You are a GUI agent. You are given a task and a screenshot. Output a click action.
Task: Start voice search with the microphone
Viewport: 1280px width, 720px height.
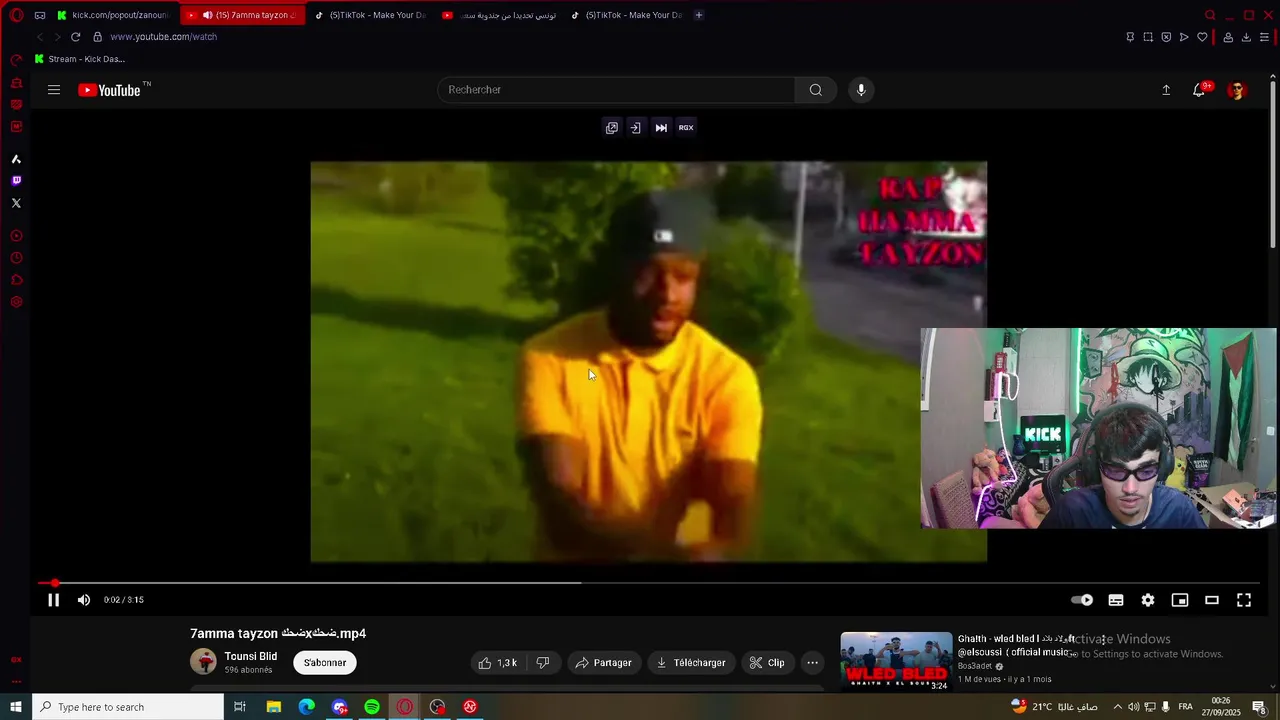pyautogui.click(x=861, y=90)
